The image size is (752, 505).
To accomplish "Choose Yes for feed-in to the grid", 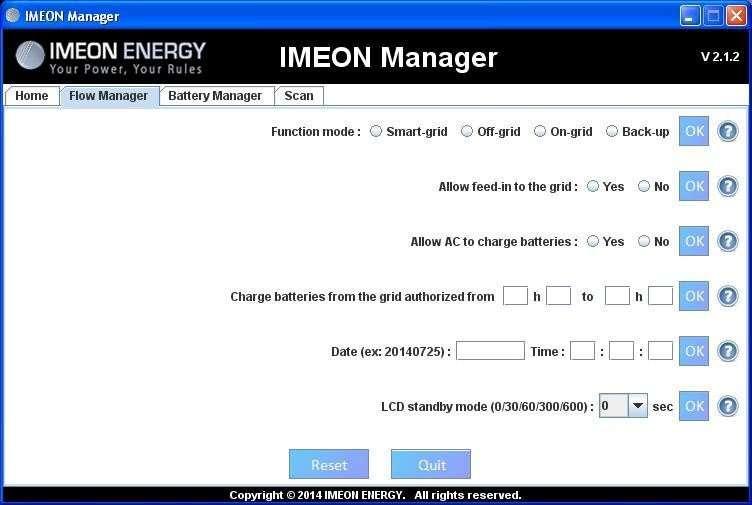I will [593, 186].
